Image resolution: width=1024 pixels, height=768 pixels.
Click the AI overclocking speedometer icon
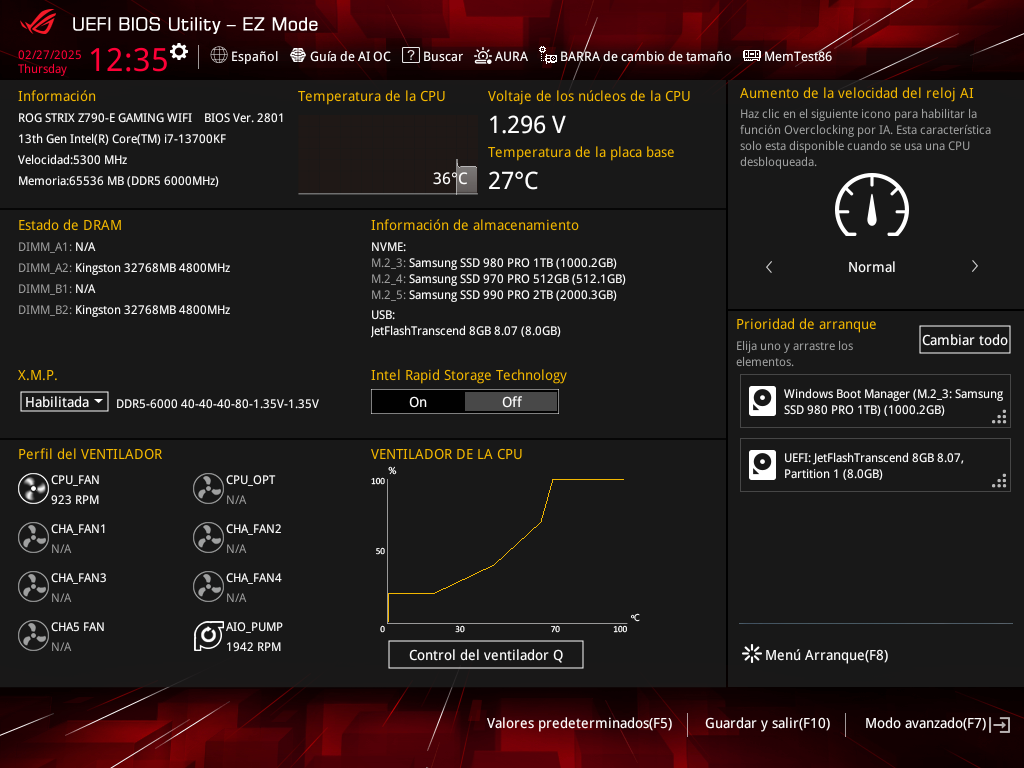pyautogui.click(x=871, y=205)
